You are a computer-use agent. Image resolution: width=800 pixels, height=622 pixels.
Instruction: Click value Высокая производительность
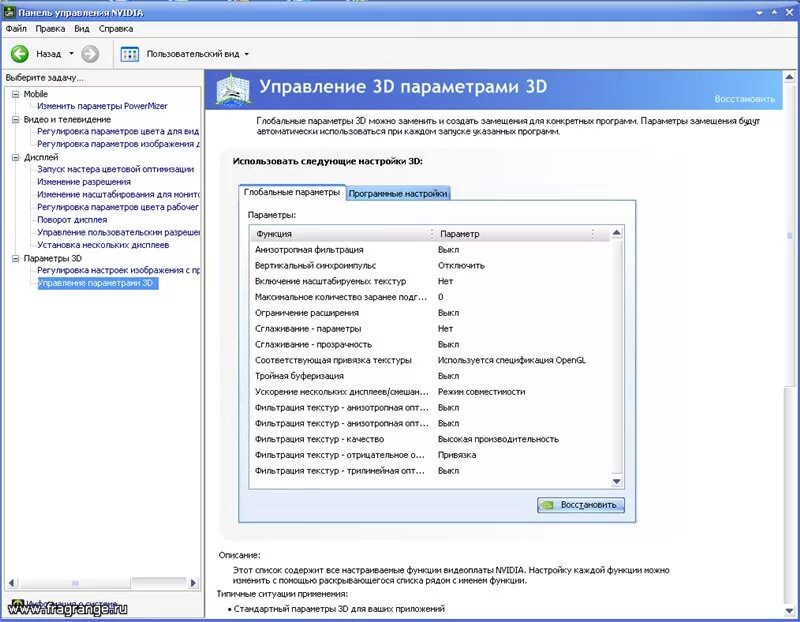click(x=498, y=439)
